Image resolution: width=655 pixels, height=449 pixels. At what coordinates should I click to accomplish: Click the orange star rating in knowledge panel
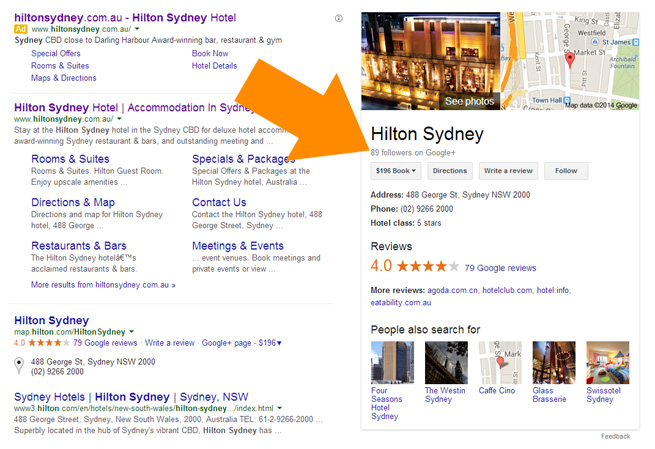(428, 266)
